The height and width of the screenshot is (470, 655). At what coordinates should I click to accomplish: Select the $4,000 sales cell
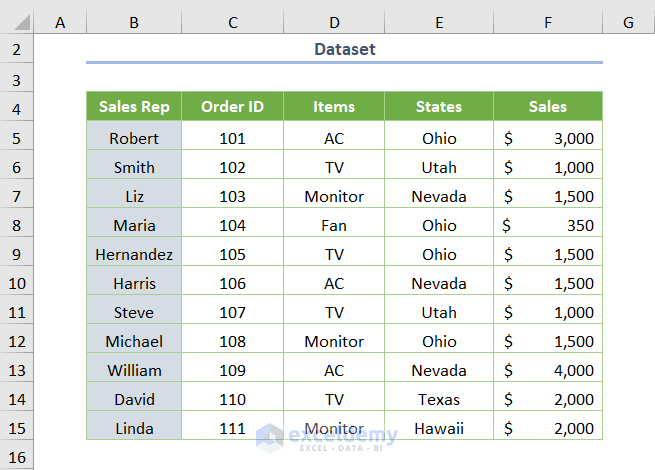(x=548, y=371)
